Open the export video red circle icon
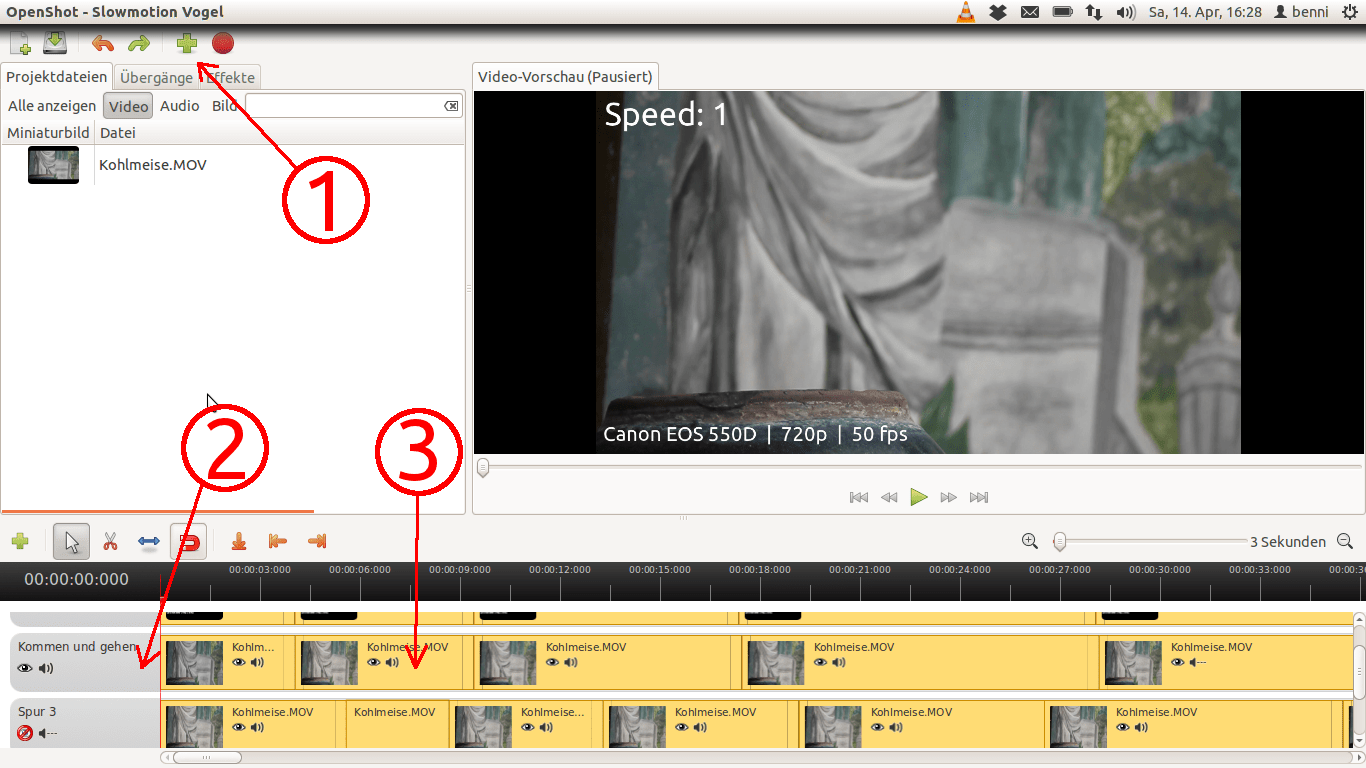 (223, 43)
